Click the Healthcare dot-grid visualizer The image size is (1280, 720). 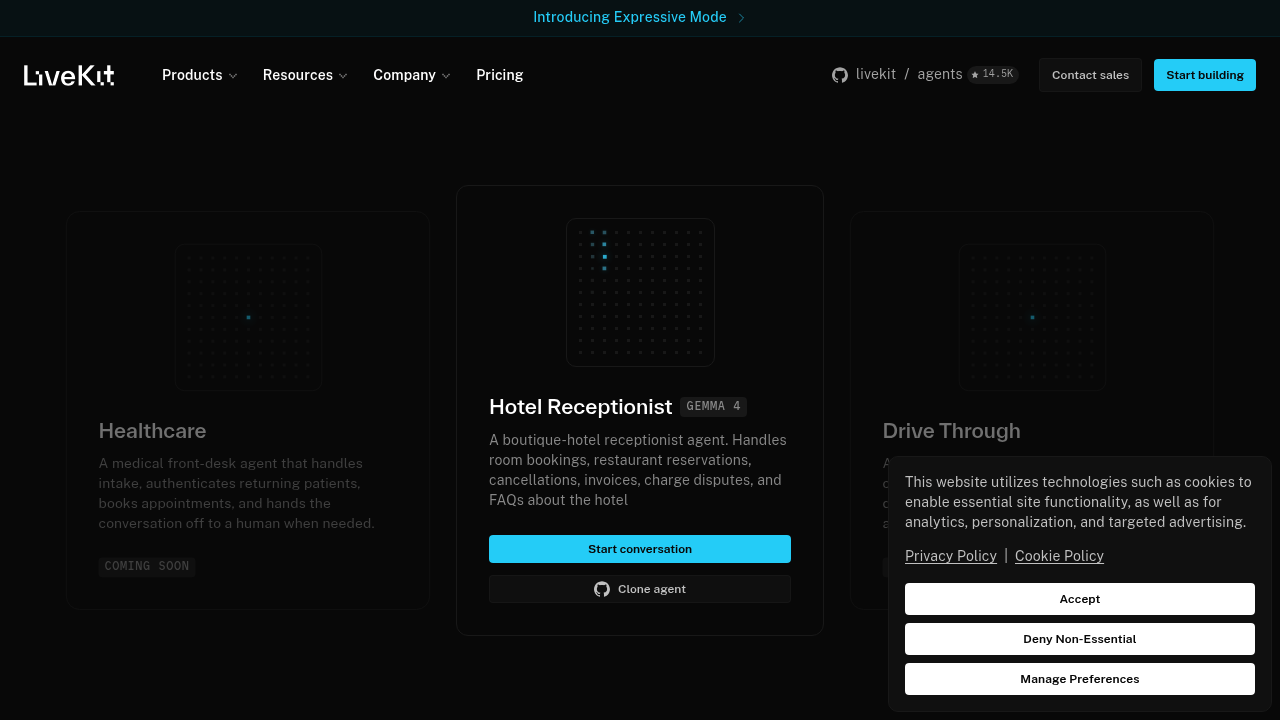click(x=248, y=317)
